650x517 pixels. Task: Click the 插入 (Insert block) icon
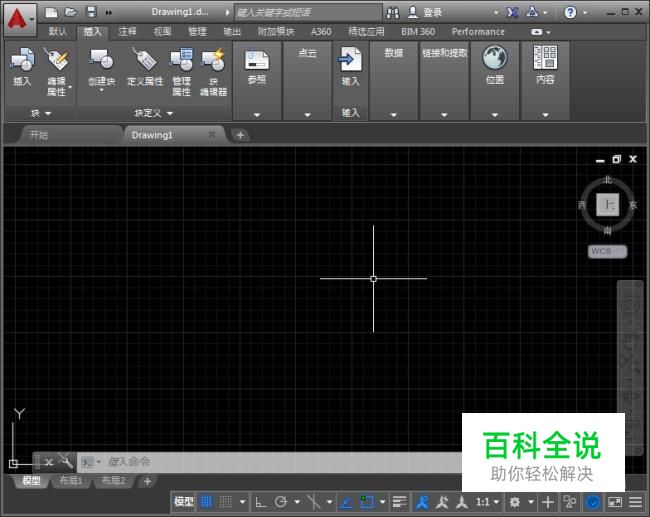(22, 61)
